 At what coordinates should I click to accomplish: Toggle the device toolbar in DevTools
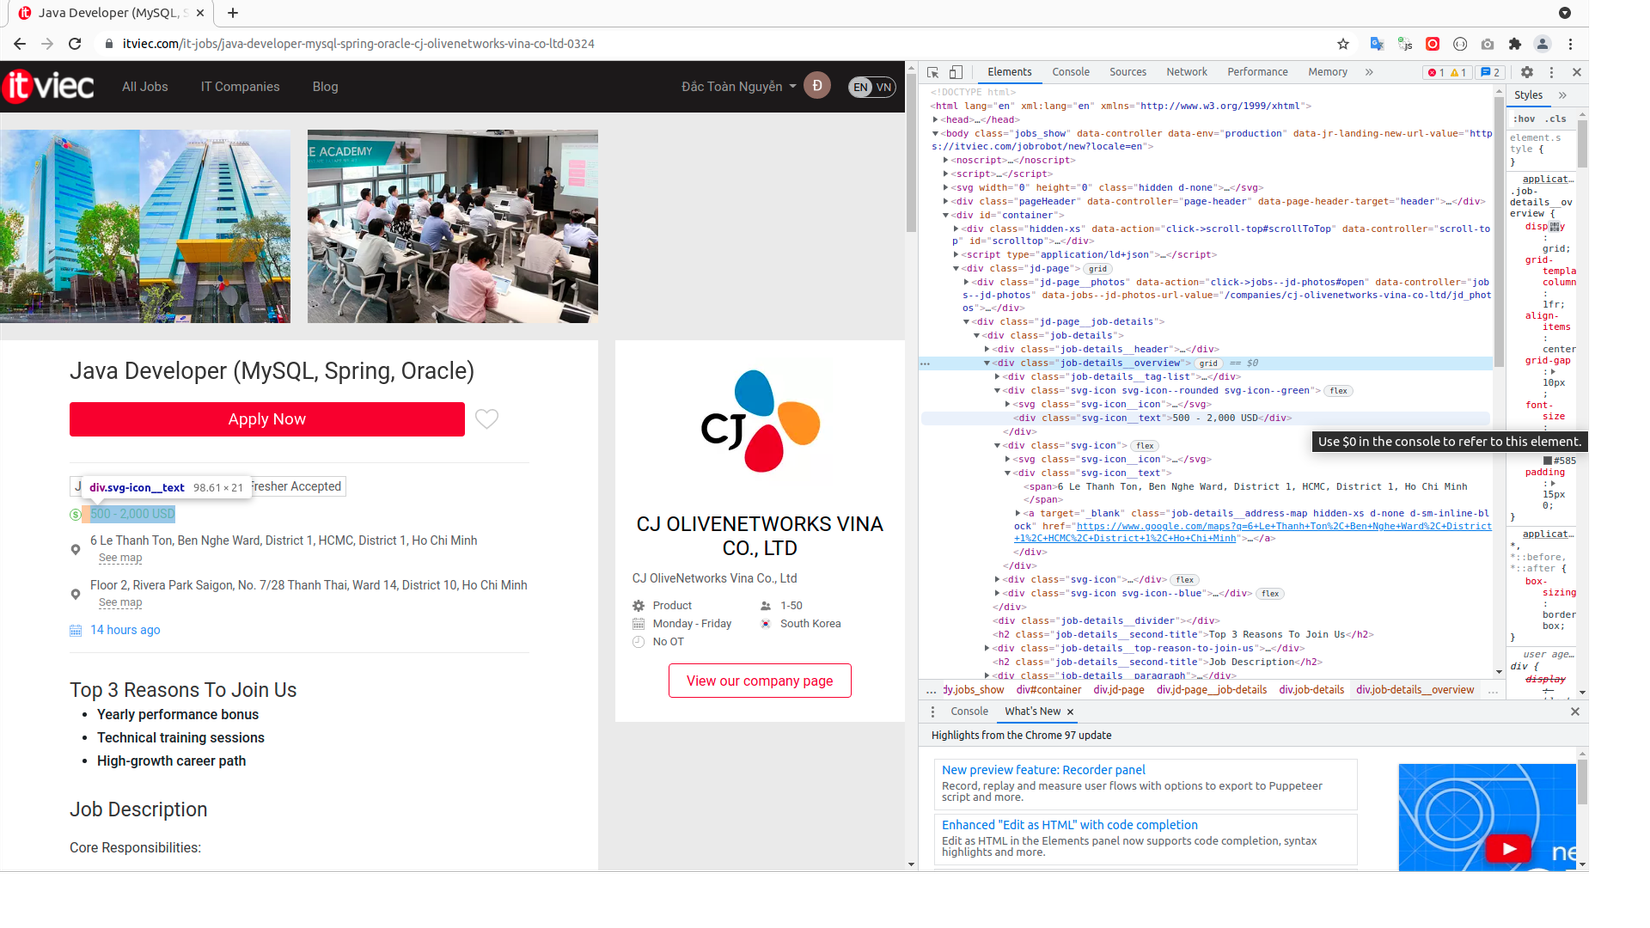tap(955, 72)
